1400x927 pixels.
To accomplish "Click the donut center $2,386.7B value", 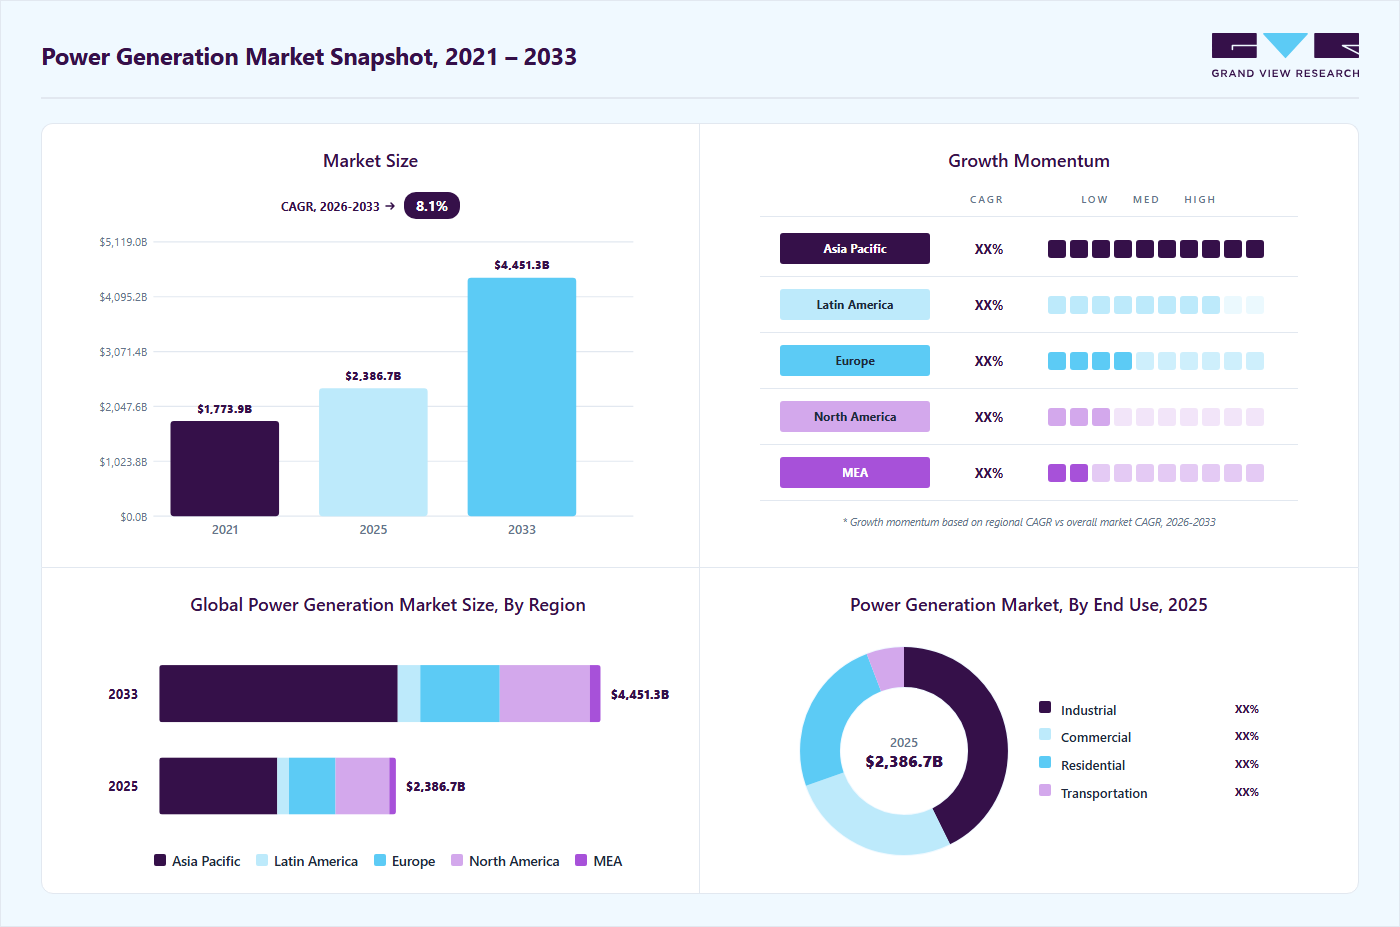I will 904,761.
